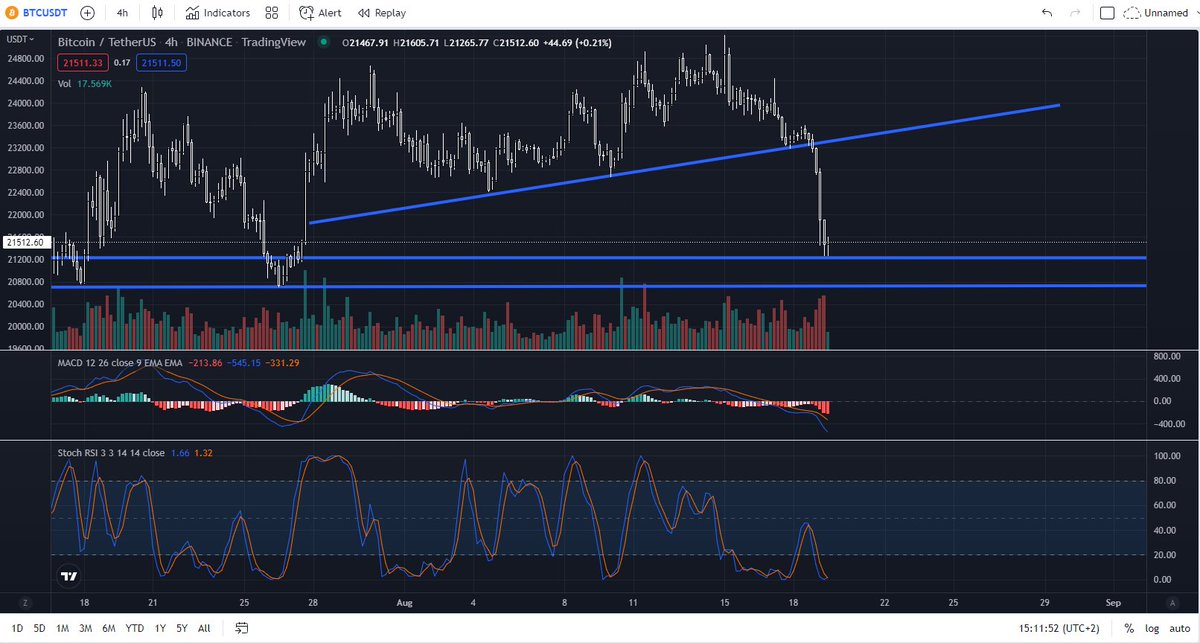The image size is (1200, 643).
Task: Toggle percent scale mode
Action: [1129, 628]
